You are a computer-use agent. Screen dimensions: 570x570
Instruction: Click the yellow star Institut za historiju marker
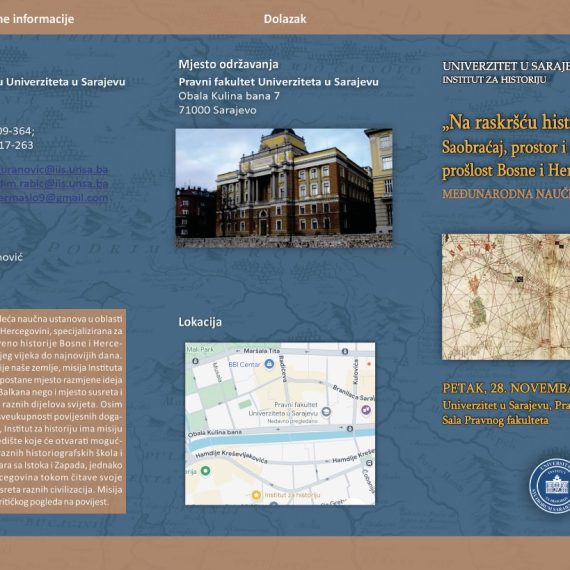[256, 495]
